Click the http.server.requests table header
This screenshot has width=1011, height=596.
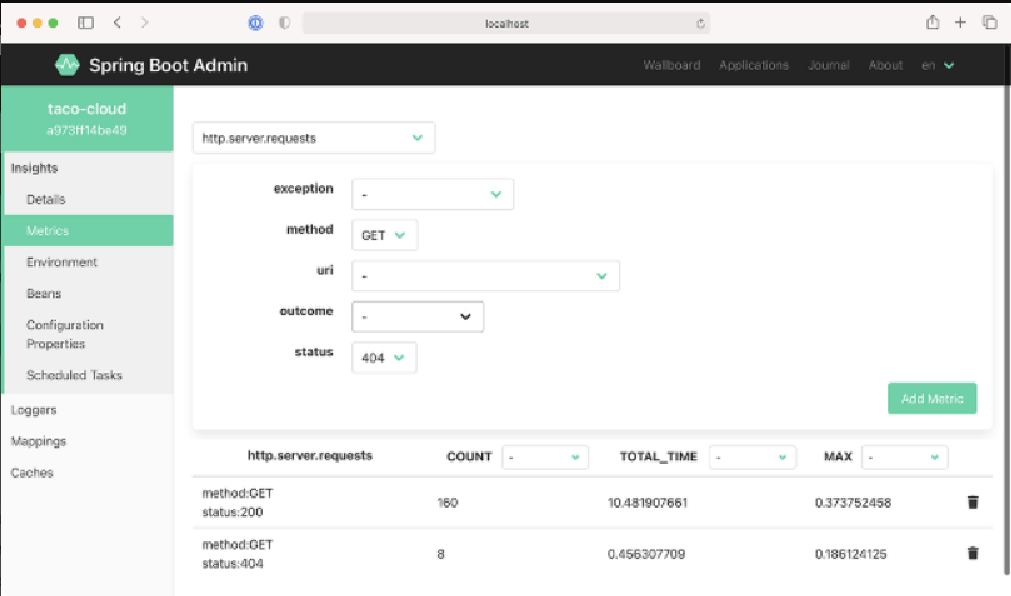click(x=310, y=455)
